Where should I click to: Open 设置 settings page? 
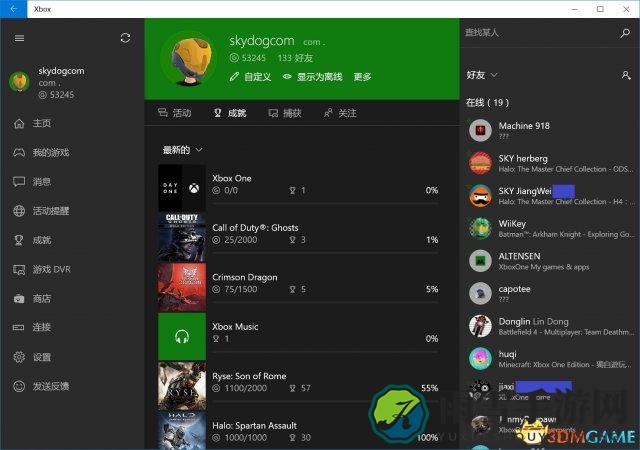click(x=42, y=357)
